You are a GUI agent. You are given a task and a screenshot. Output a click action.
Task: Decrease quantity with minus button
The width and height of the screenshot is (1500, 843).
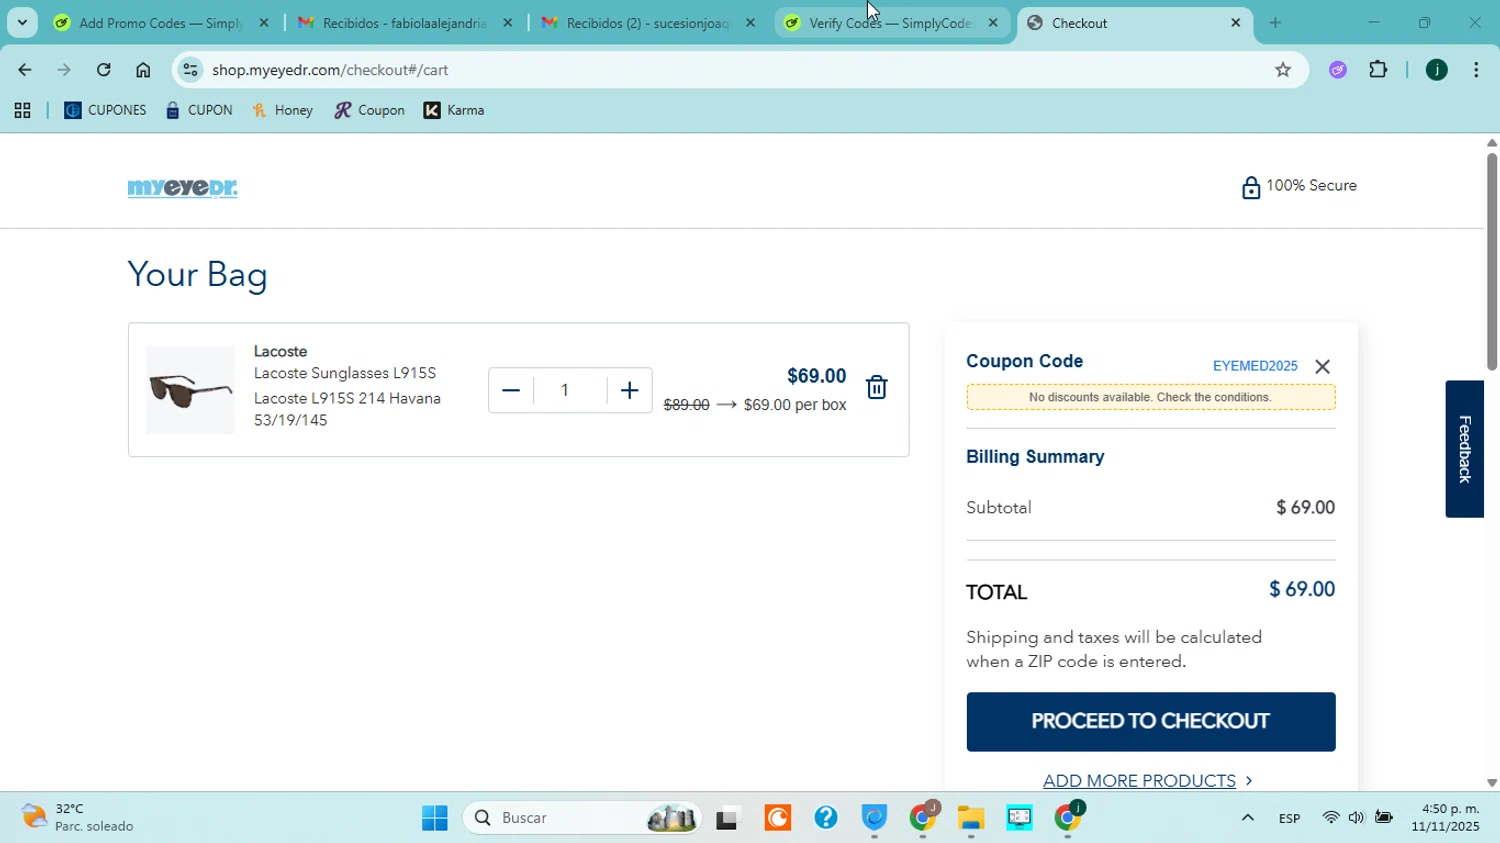pyautogui.click(x=510, y=390)
